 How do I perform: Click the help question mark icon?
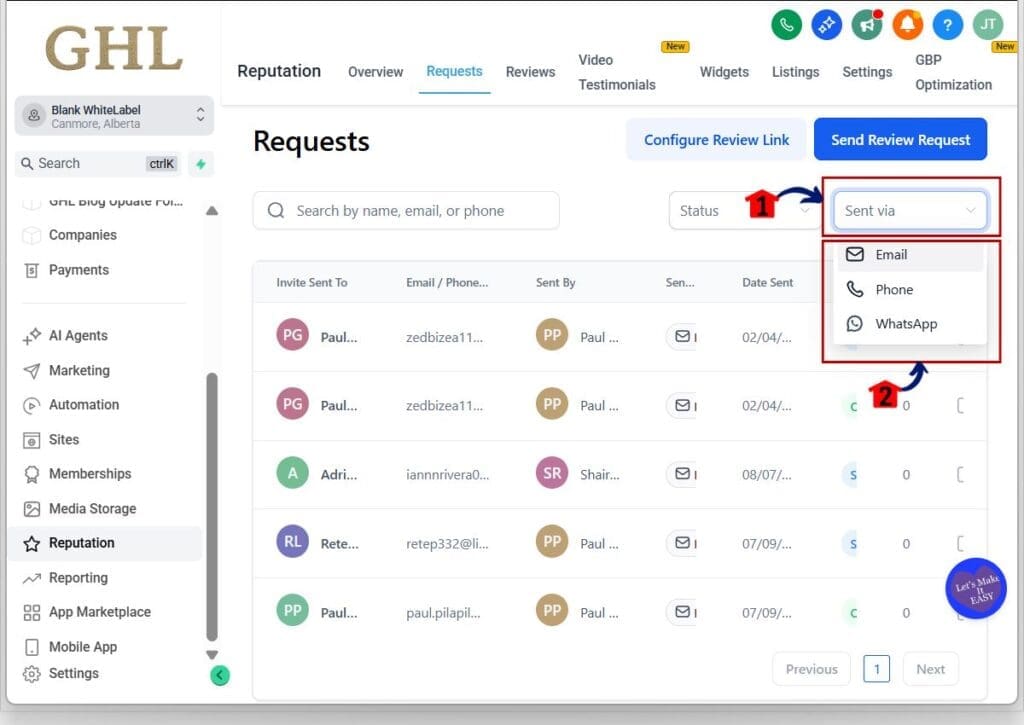947,24
